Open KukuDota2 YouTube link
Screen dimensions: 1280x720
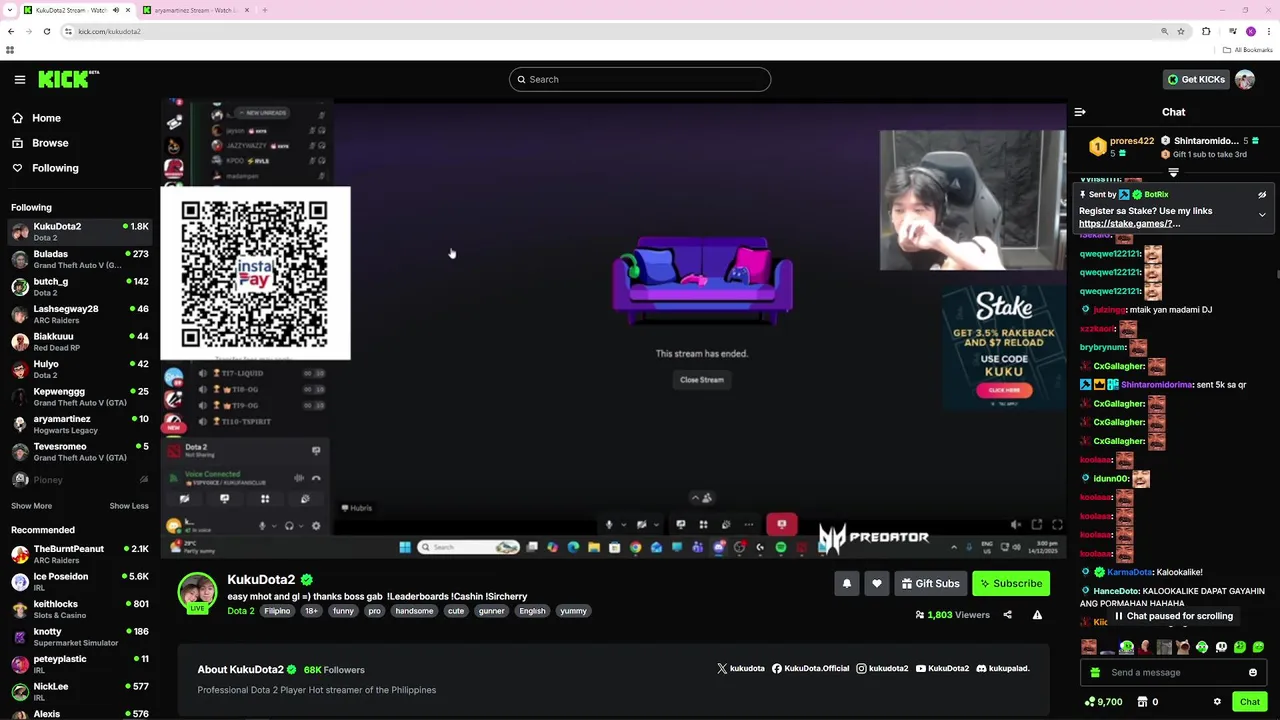pyautogui.click(x=942, y=668)
